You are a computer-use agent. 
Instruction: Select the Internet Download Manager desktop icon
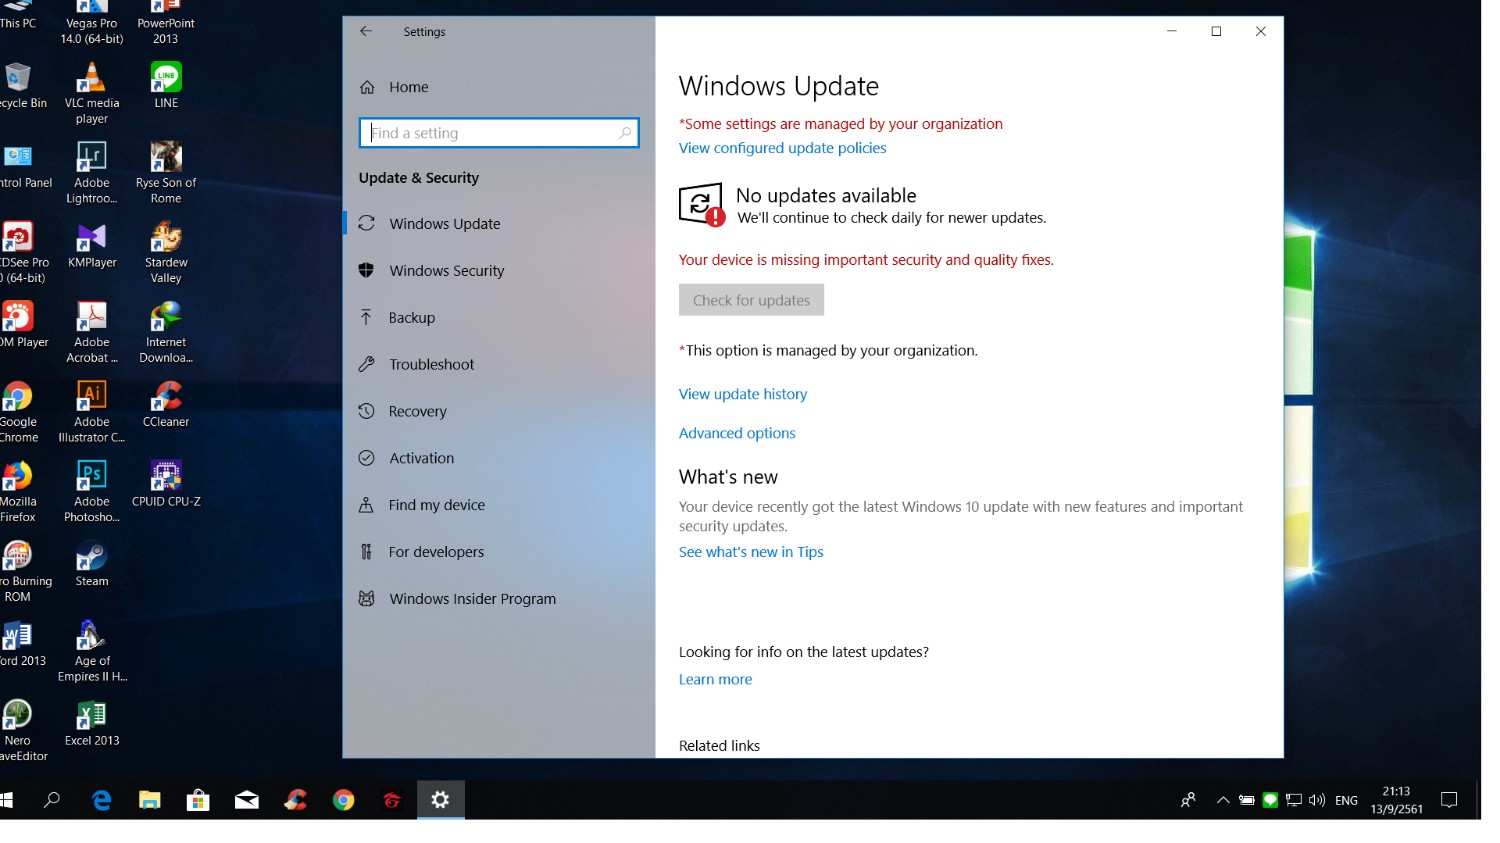pyautogui.click(x=166, y=333)
